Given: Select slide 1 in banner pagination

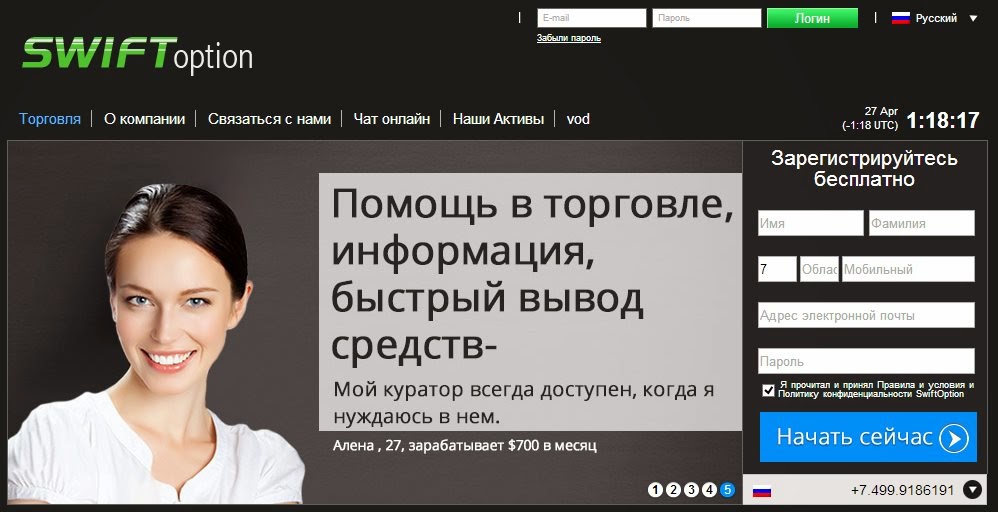Looking at the screenshot, I should point(656,490).
